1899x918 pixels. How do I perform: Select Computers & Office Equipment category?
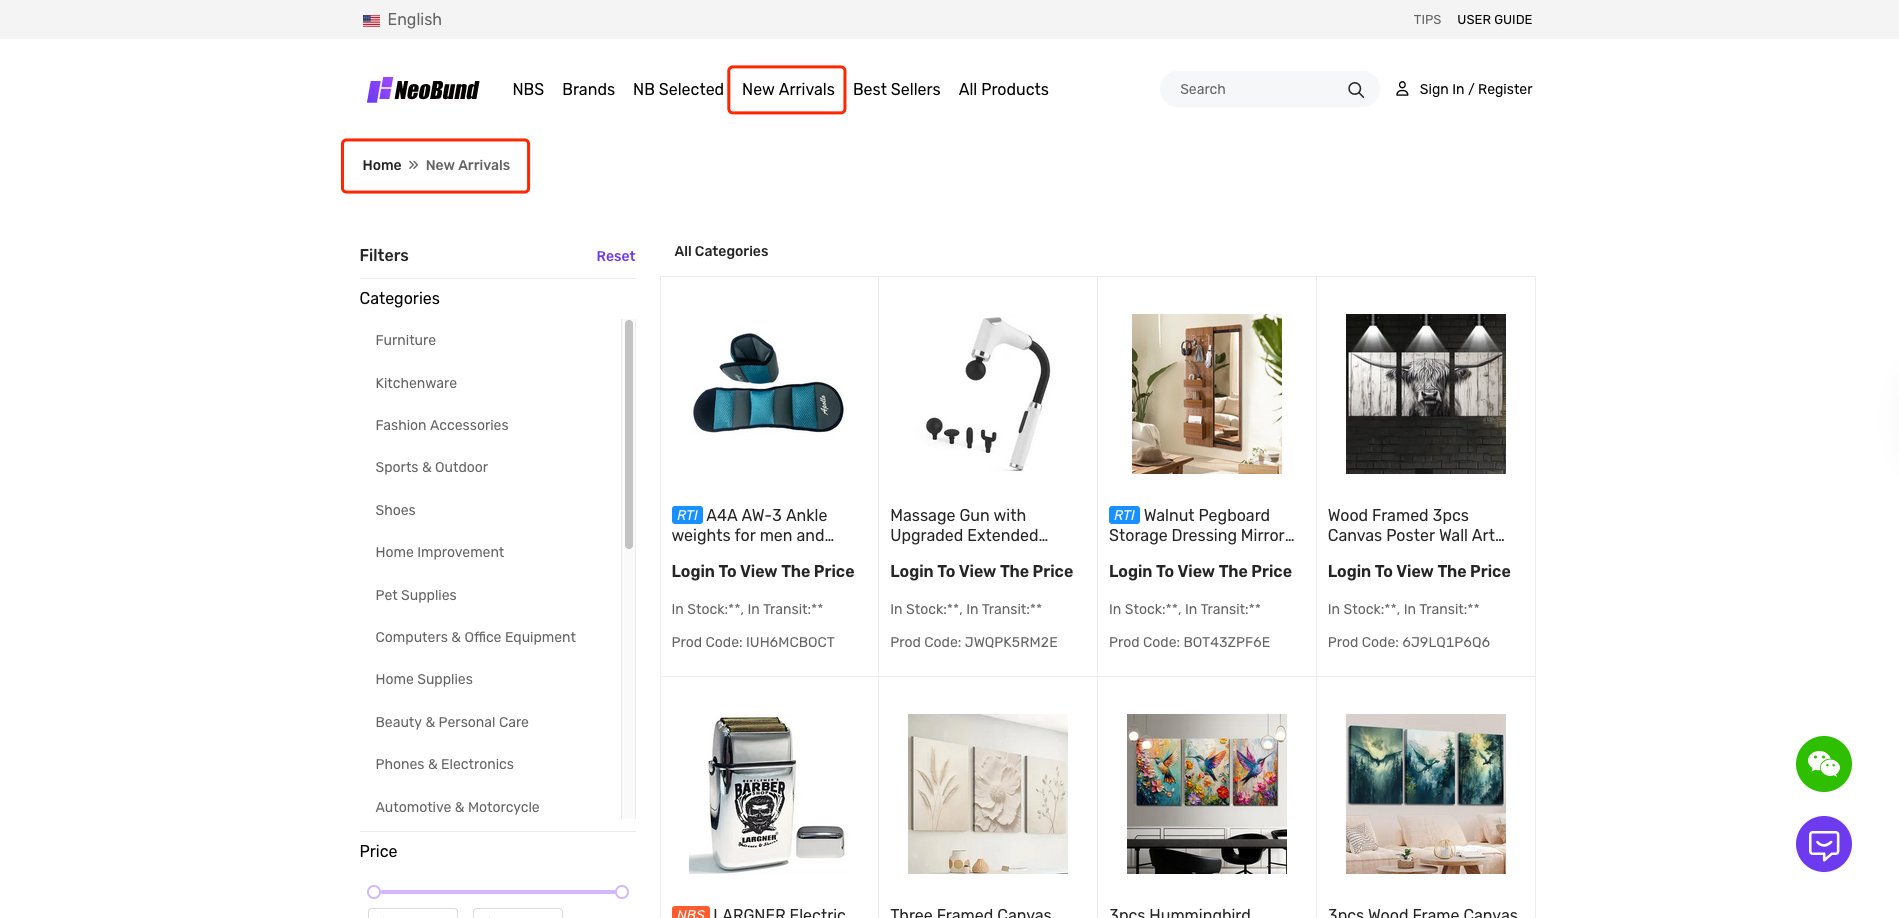tap(475, 637)
